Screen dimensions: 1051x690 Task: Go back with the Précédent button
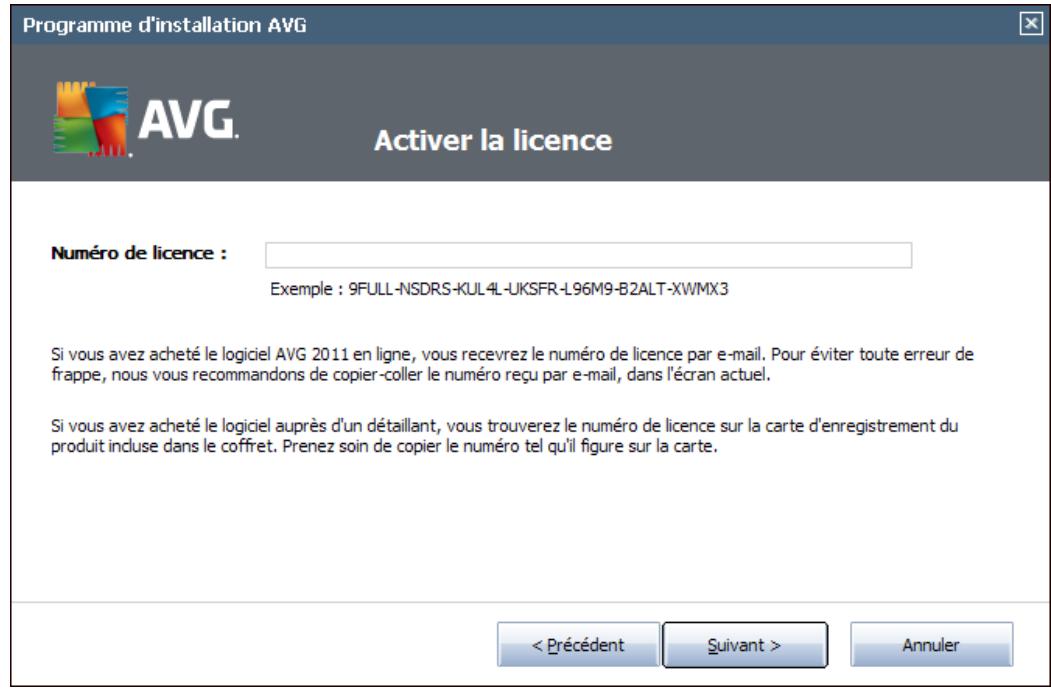(578, 644)
